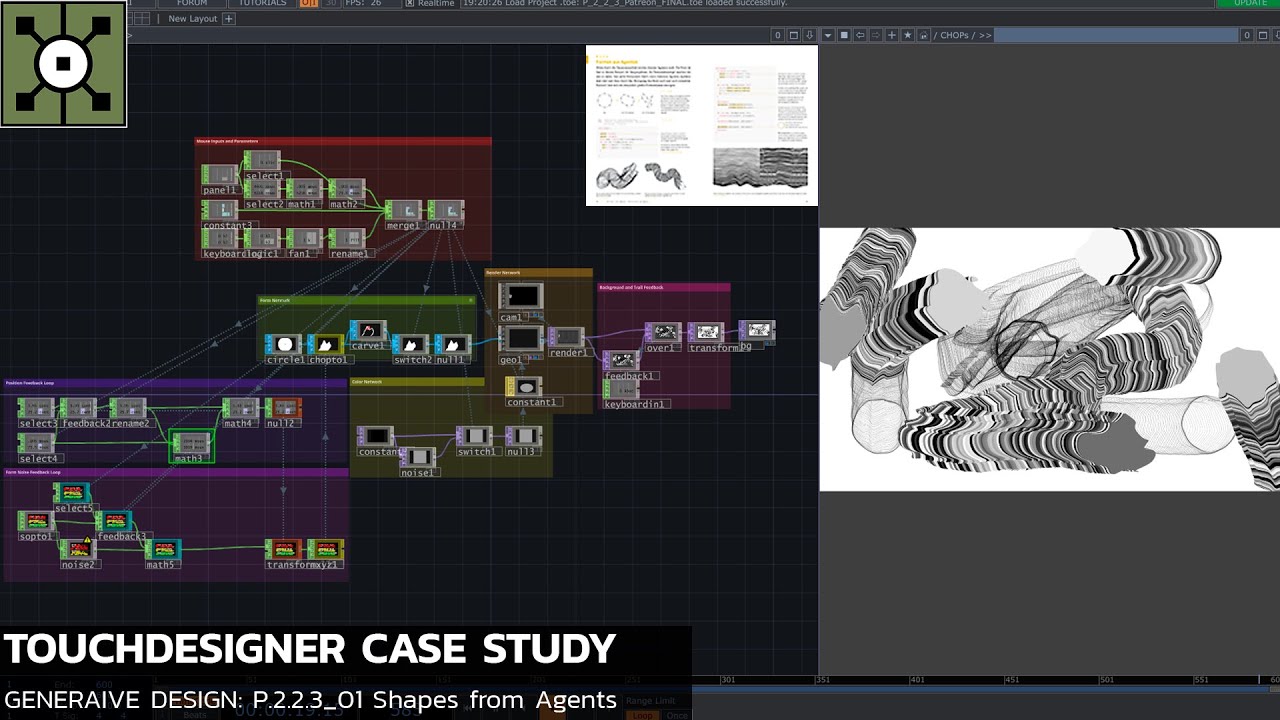Select the keyboardin1 node
Screen dimensions: 1280x720
tap(622, 390)
